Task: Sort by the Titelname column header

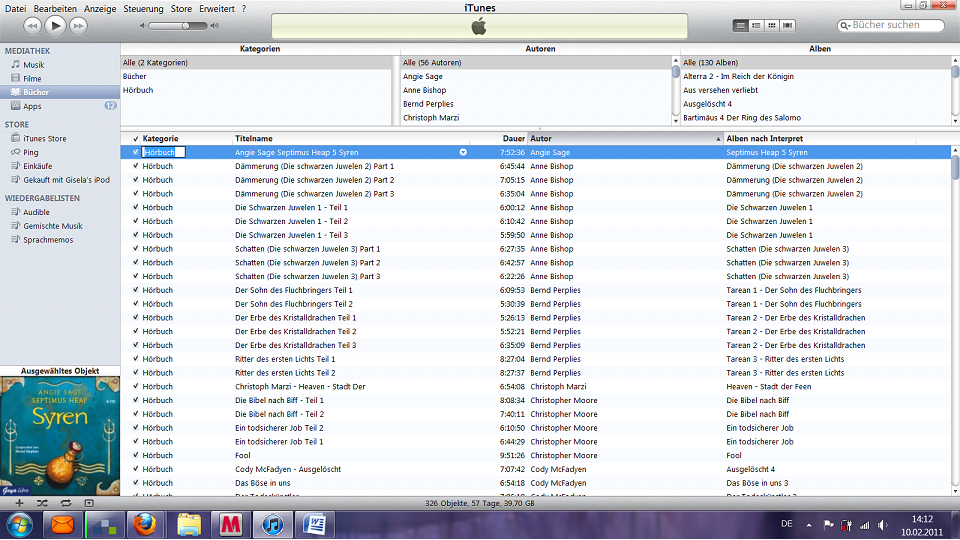Action: pos(351,138)
